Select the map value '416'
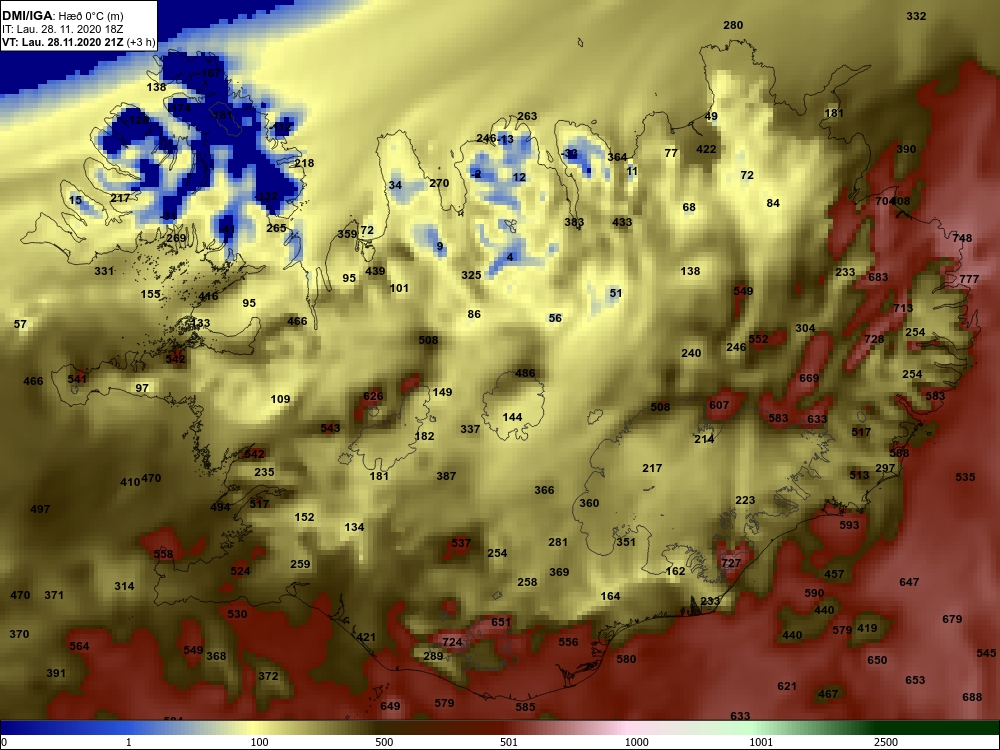The height and width of the screenshot is (750, 1000). coord(208,296)
